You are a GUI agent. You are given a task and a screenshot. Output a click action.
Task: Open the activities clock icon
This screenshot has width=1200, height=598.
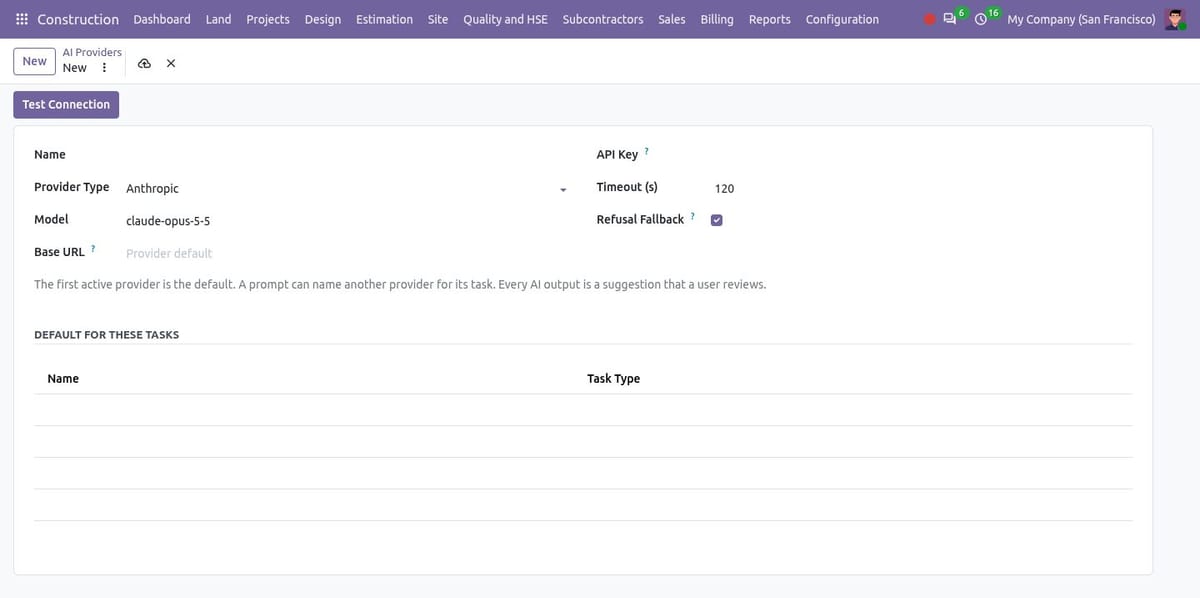[982, 19]
